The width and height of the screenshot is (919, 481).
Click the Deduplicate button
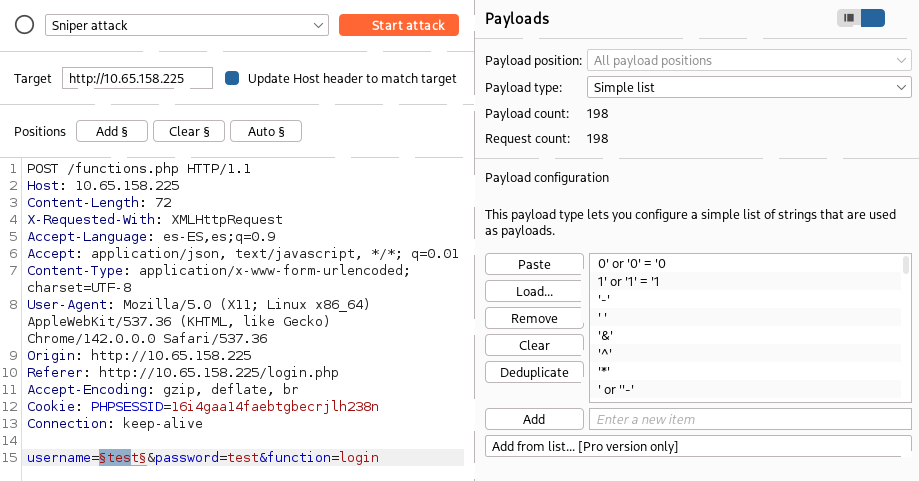coord(534,372)
